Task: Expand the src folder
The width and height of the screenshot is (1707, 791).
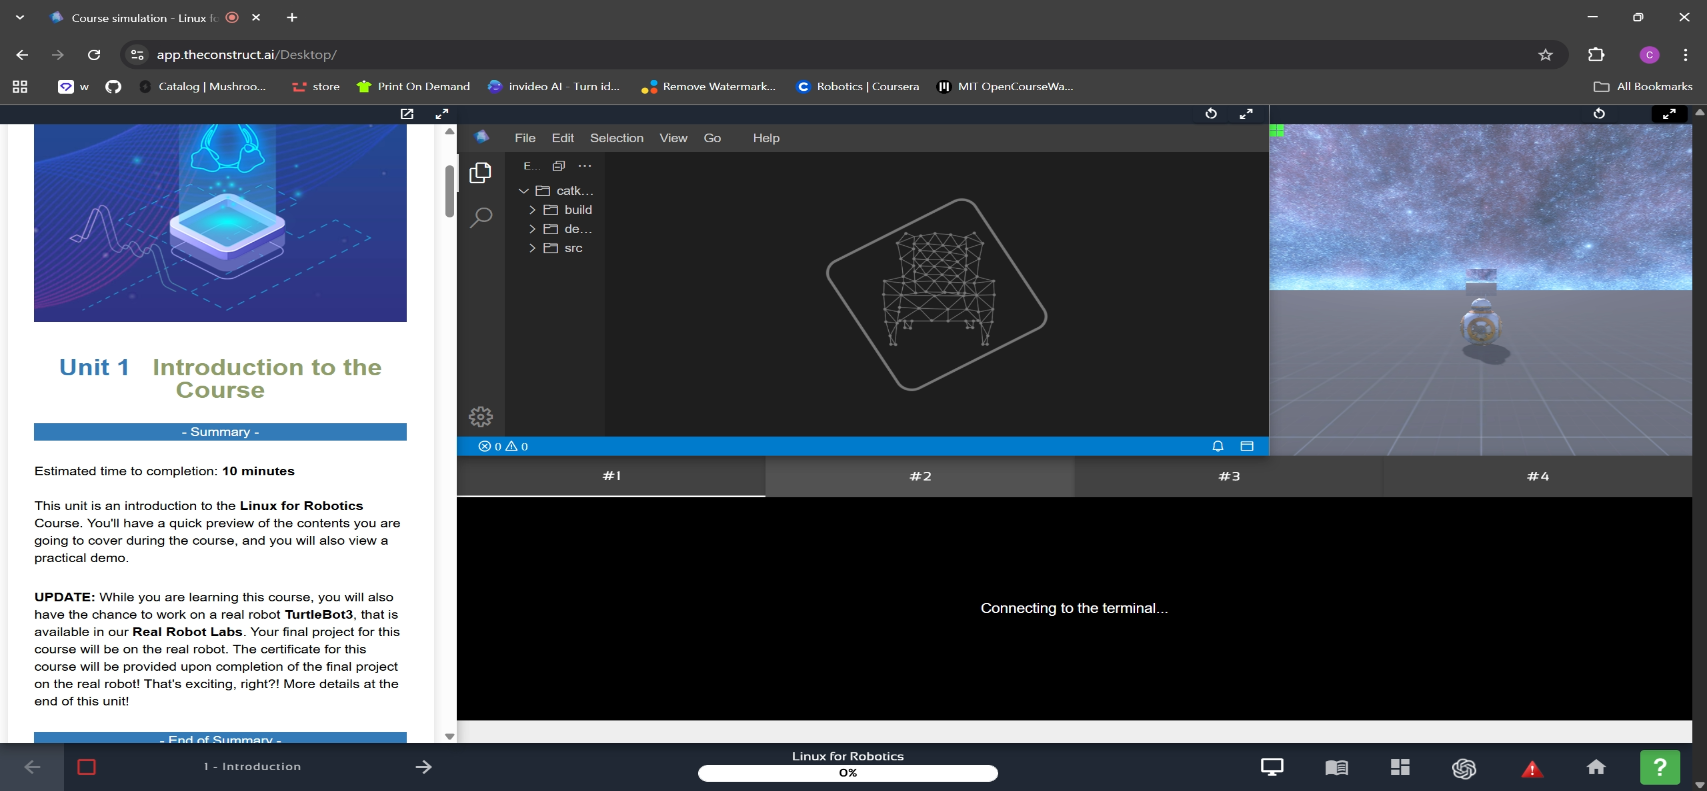Action: pos(572,248)
